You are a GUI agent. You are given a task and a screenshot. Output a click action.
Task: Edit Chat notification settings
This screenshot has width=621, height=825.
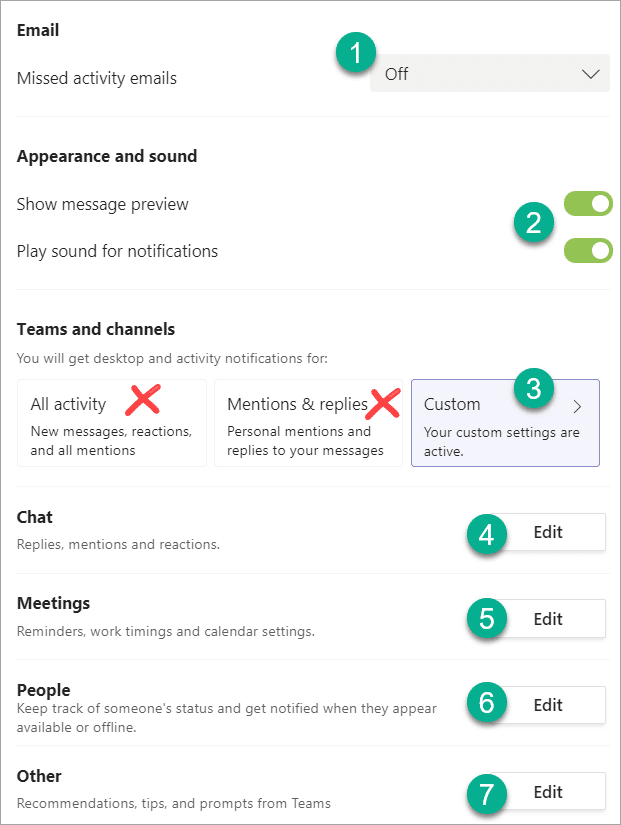(548, 532)
